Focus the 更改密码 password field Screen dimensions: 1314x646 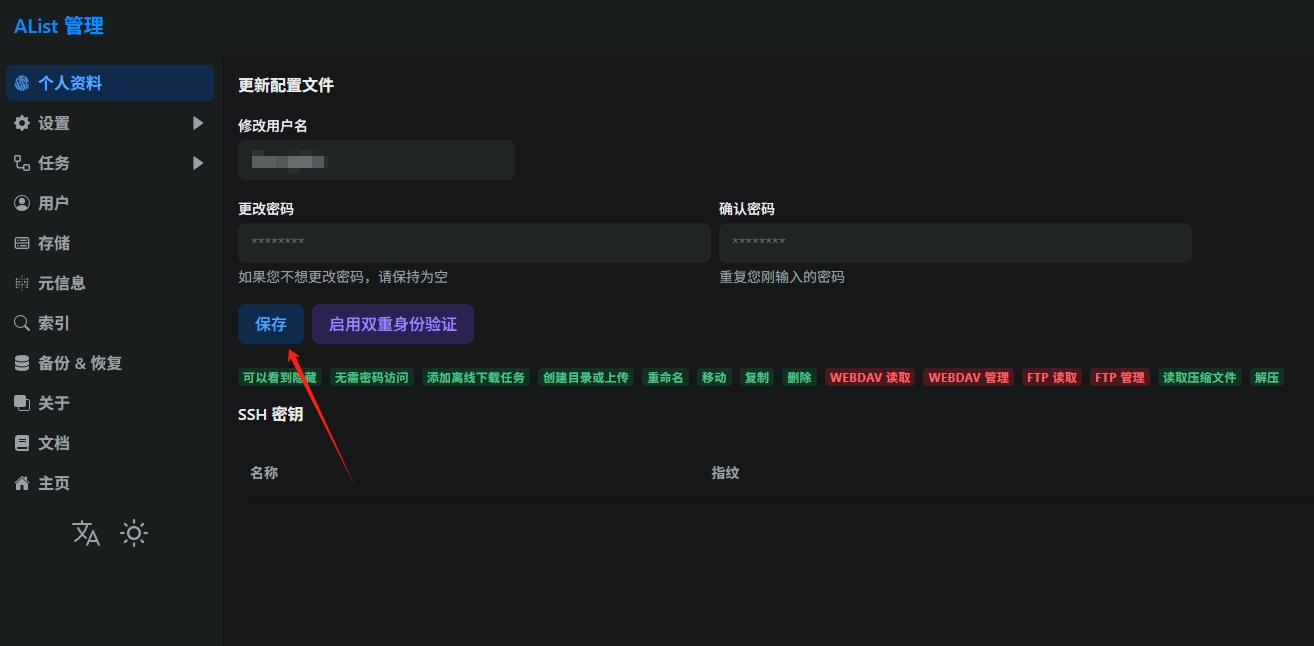pos(474,243)
